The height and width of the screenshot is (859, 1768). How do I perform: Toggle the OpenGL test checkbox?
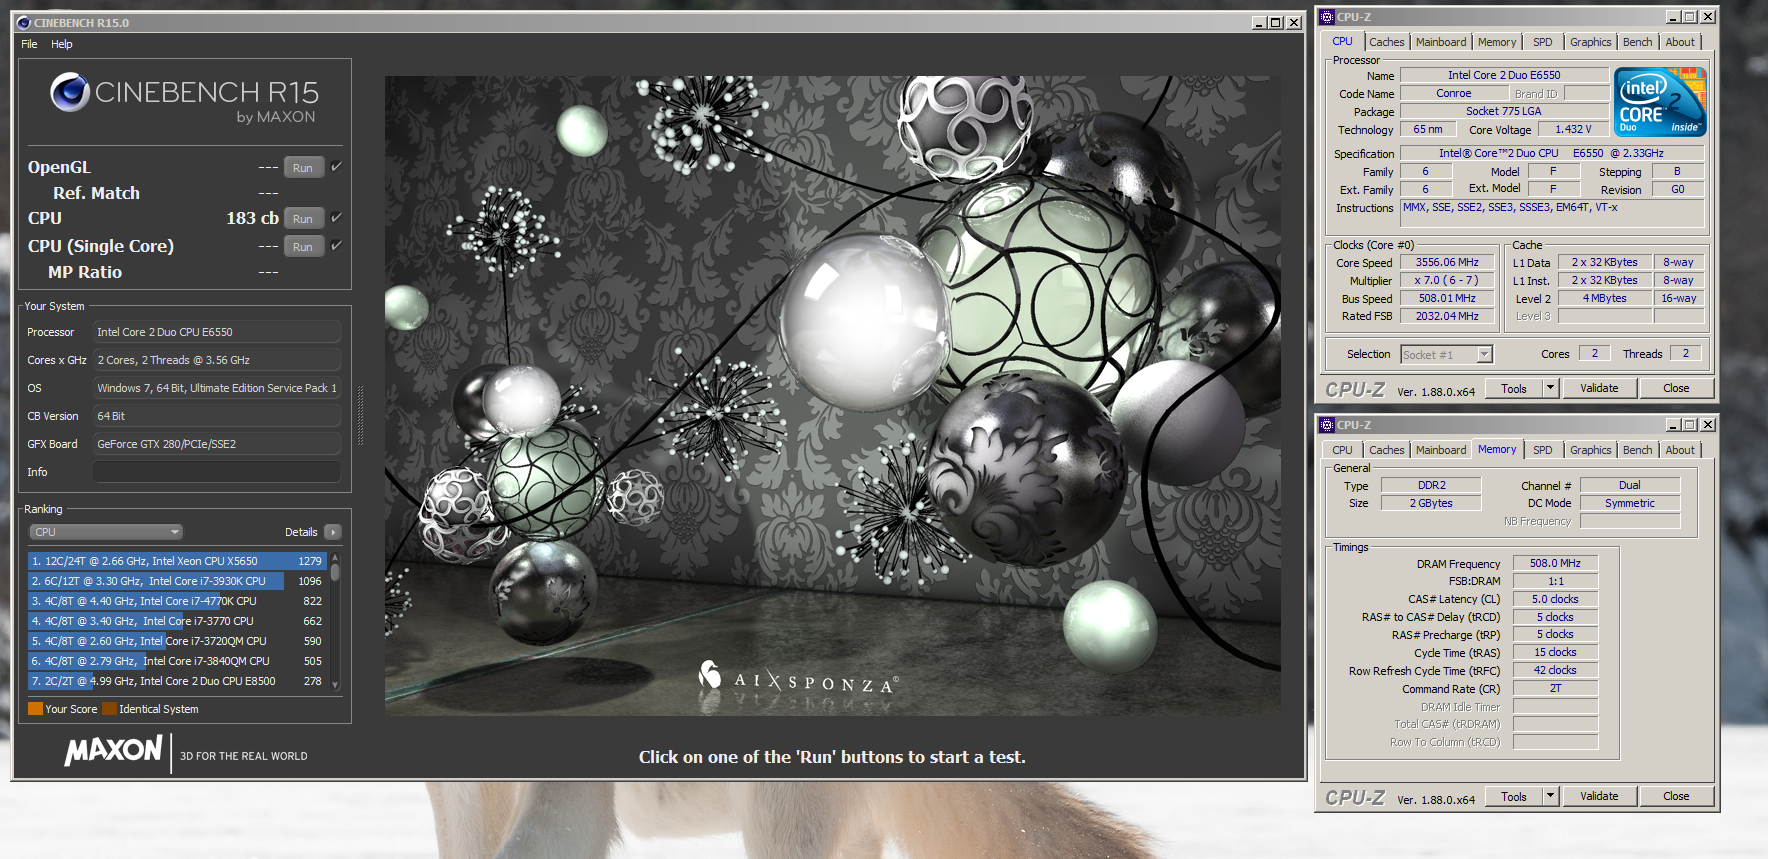336,167
